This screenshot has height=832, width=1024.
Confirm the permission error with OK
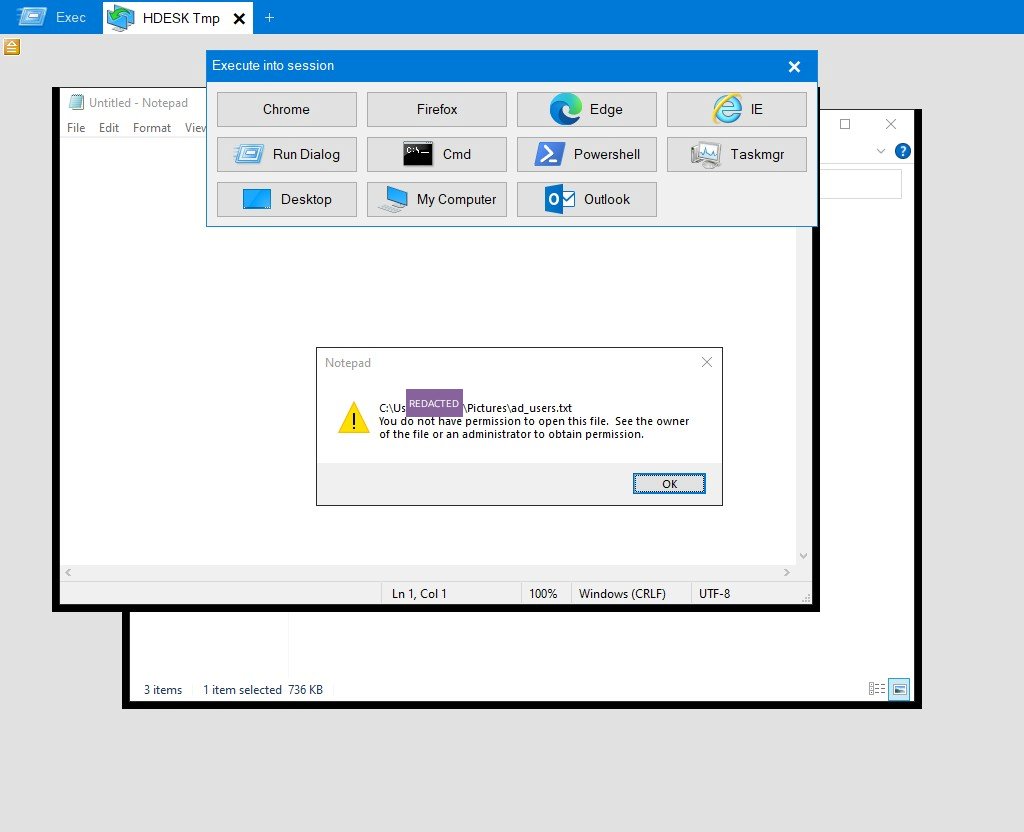coord(669,484)
